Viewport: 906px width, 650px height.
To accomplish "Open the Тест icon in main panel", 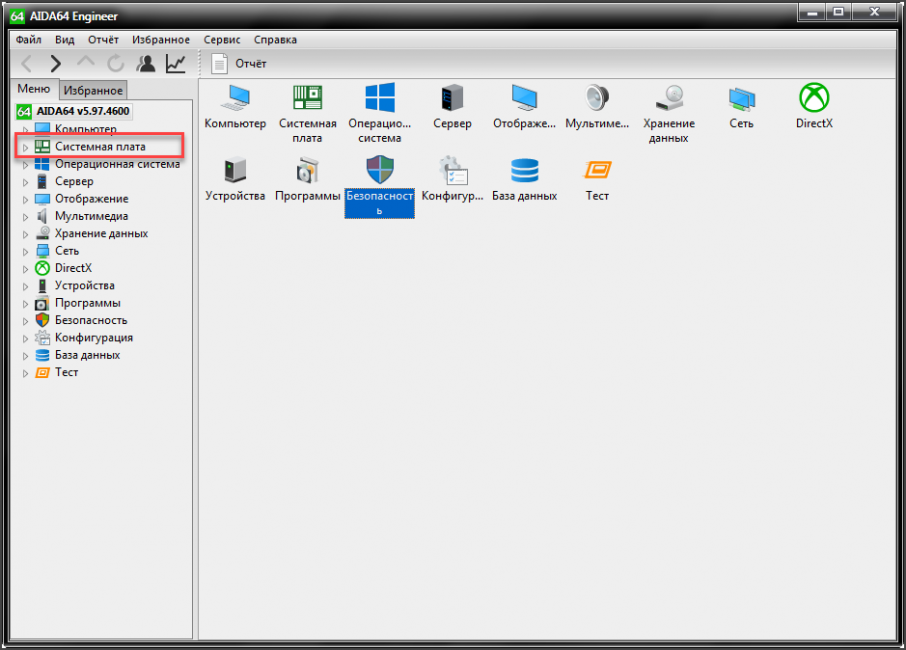I will coord(597,171).
